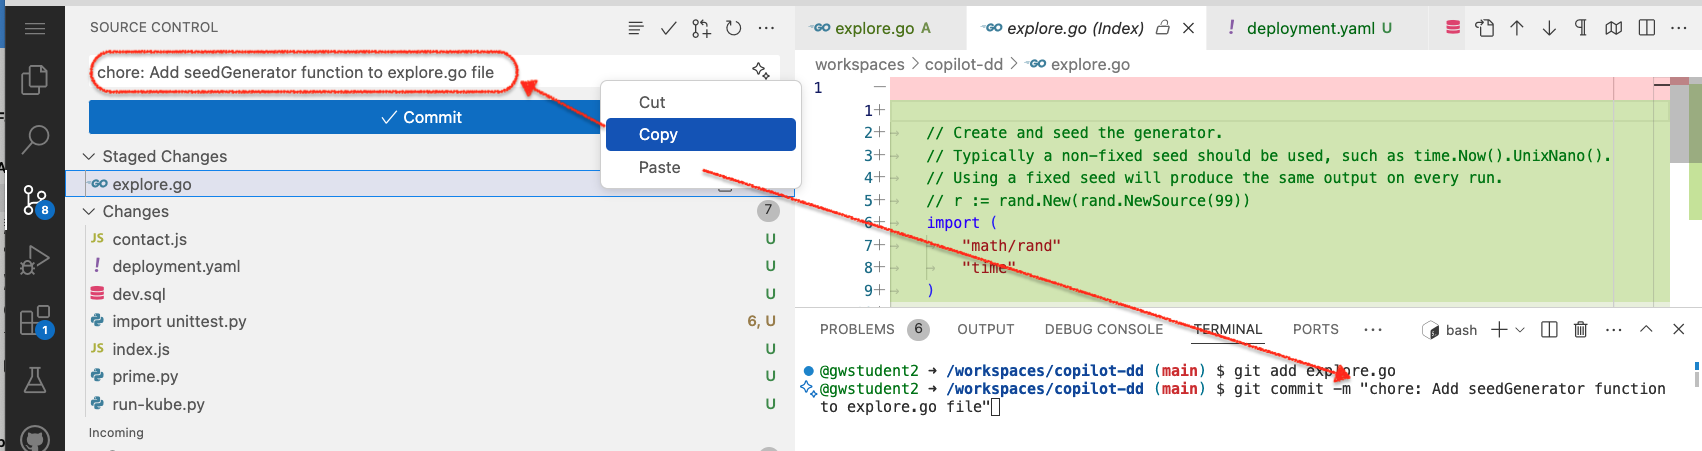Screen dimensions: 1702x451
Task: Close the terminal panel
Action: coord(1679,329)
